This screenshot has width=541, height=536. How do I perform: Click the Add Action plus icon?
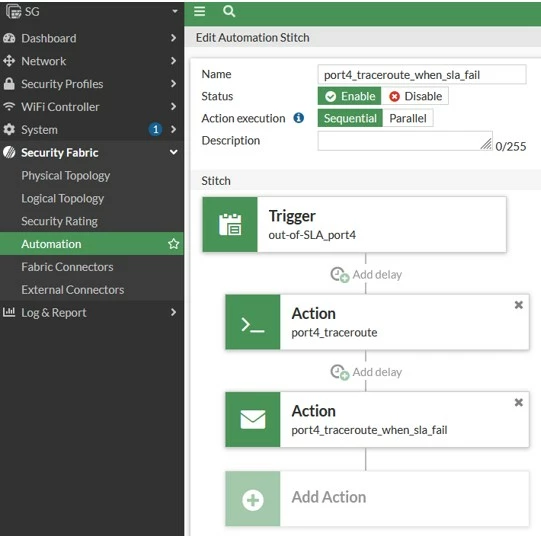point(253,499)
